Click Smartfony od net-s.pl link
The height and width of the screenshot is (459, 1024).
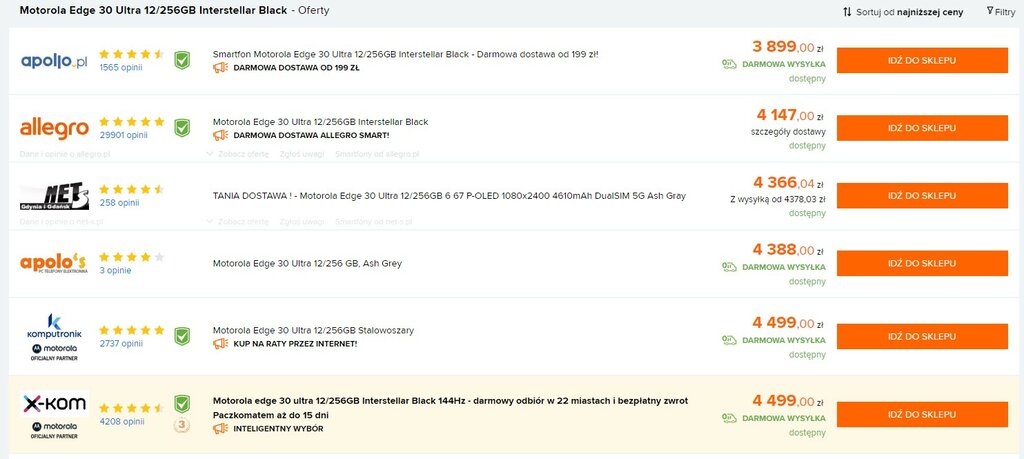pos(374,221)
